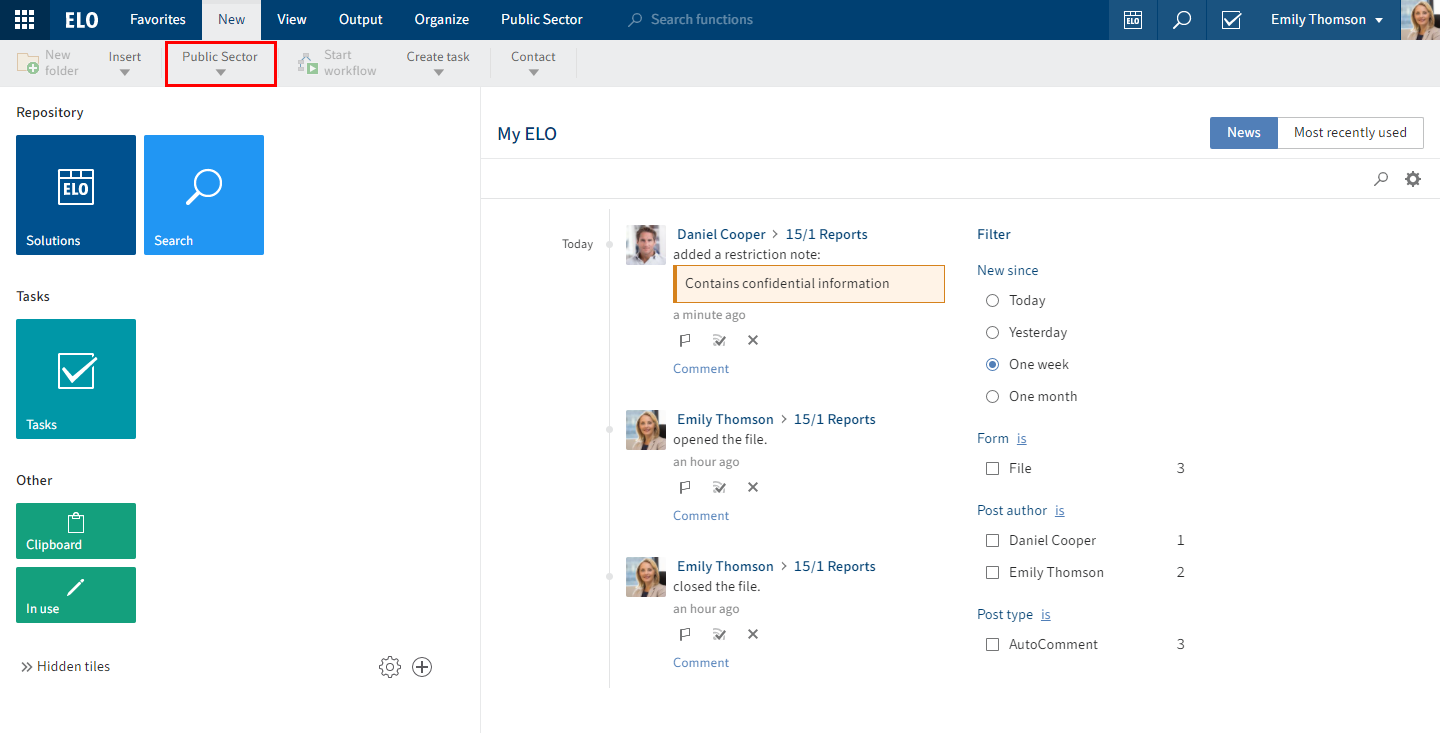
Task: Change the Form 'is' filter operator
Action: [x=1022, y=439]
